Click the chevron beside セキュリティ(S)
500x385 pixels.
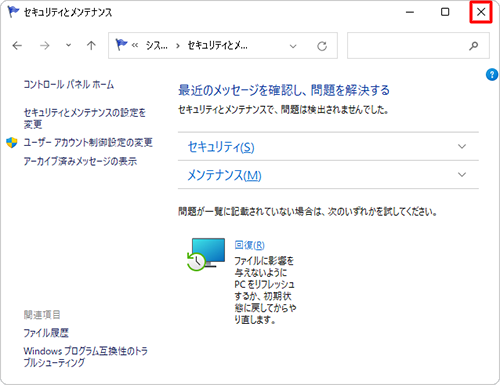[x=462, y=146]
